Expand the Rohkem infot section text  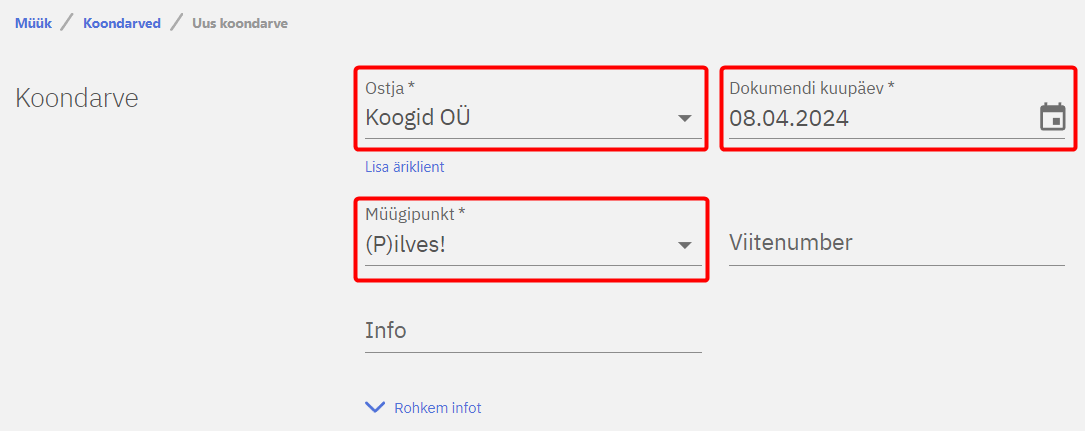438,408
